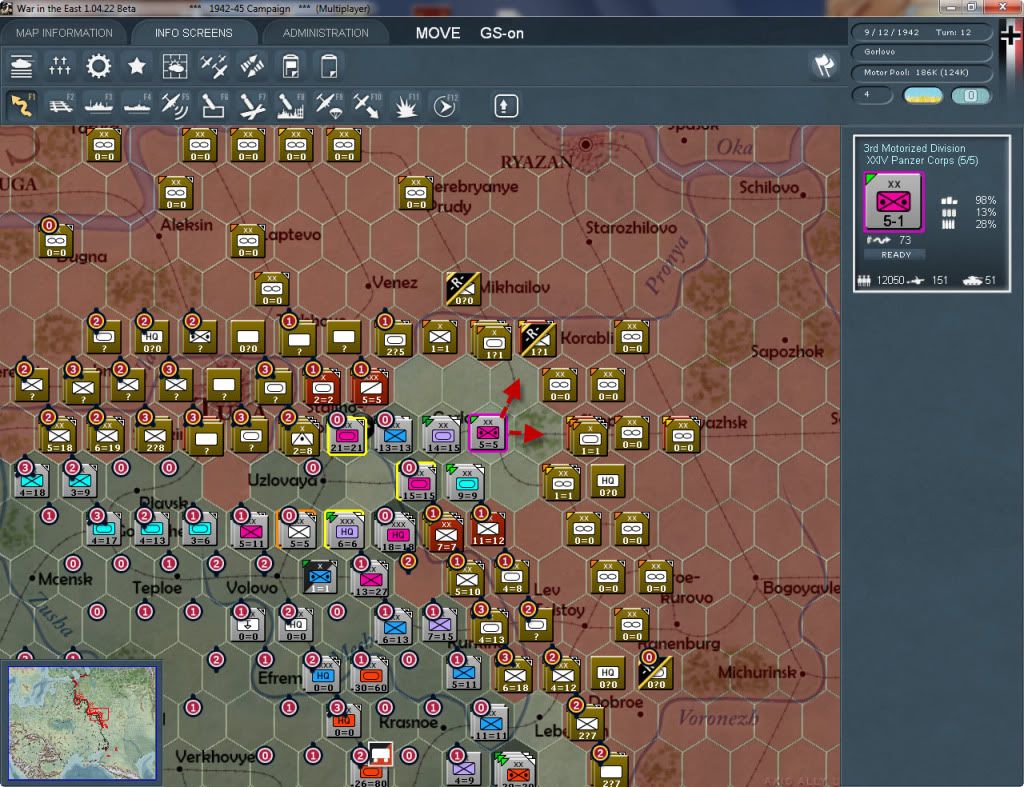This screenshot has width=1024, height=787.
Task: Select the F2 rail movement mode
Action: coord(61,105)
